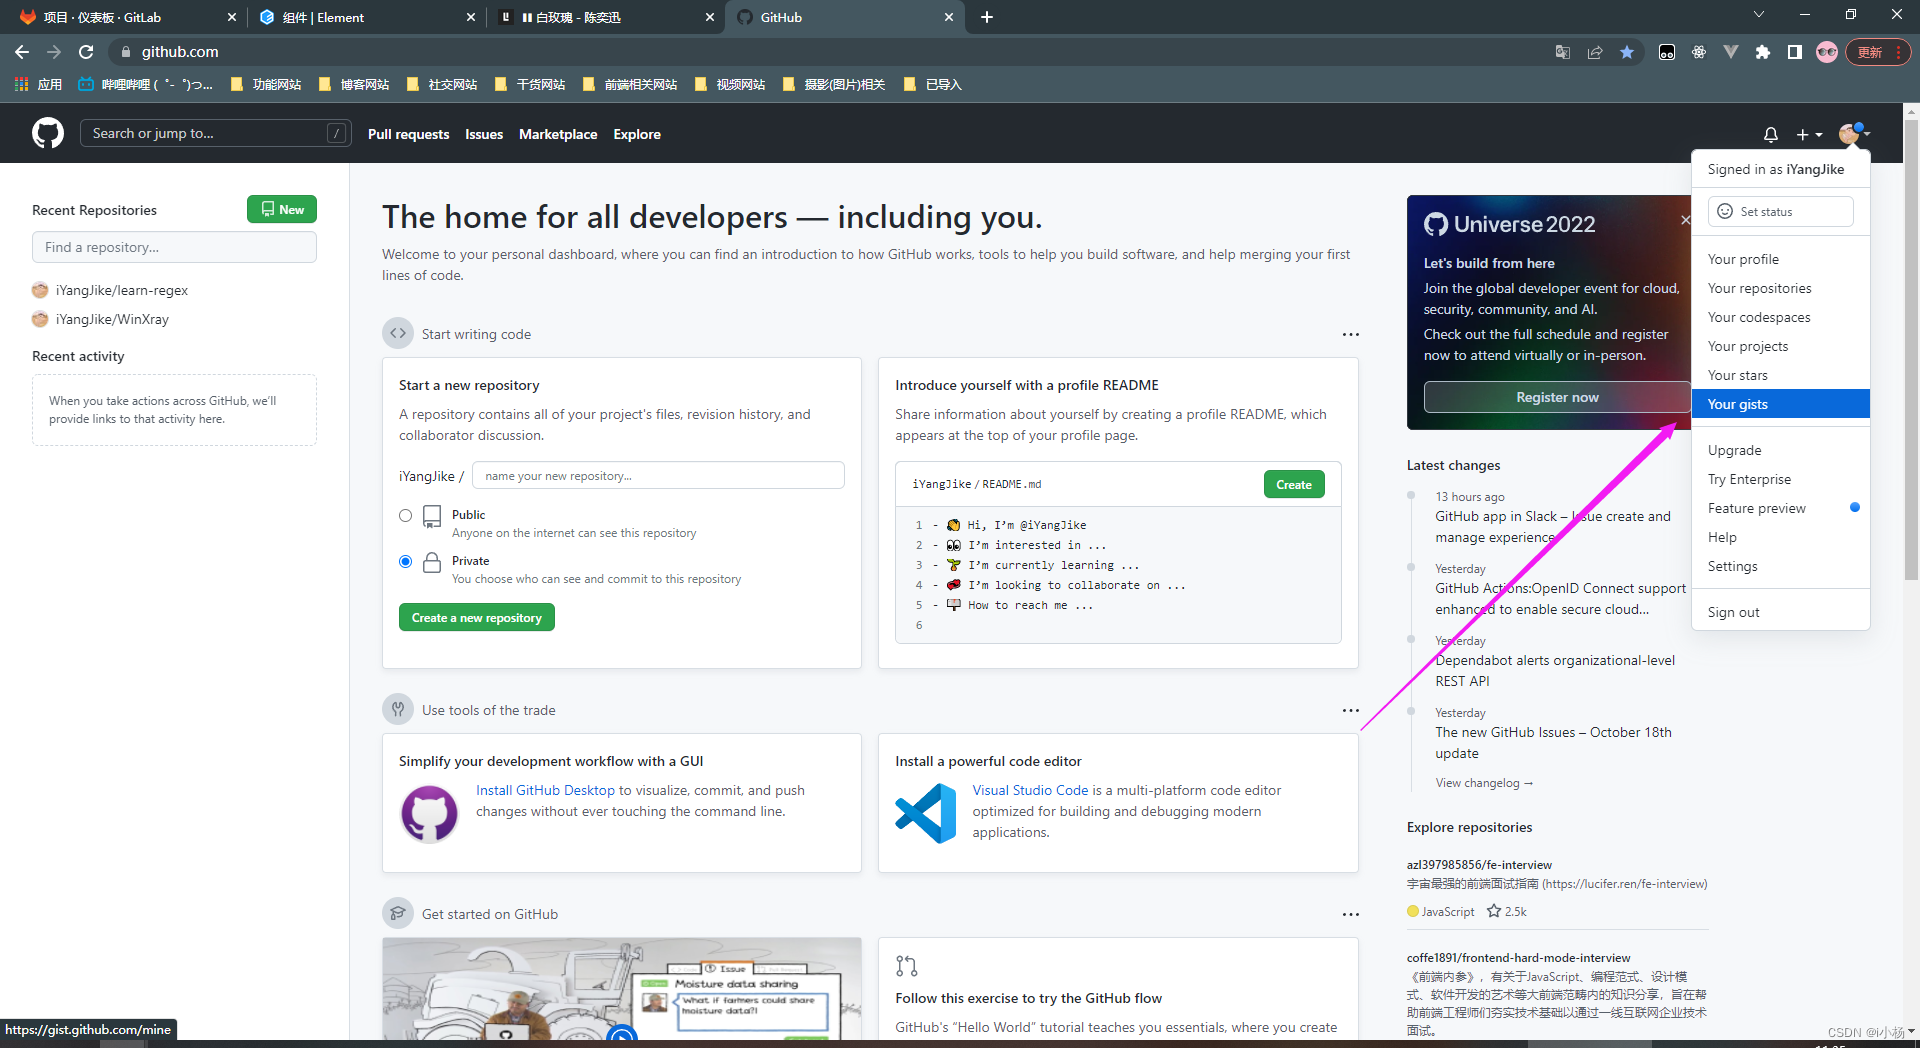Viewport: 1920px width, 1048px height.
Task: Click the Search or jump to field
Action: (x=215, y=133)
